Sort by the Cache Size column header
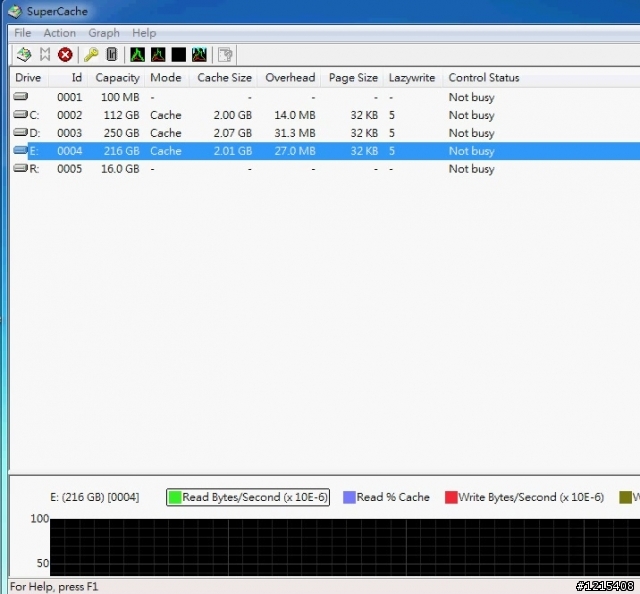This screenshot has height=594, width=640. 223,78
